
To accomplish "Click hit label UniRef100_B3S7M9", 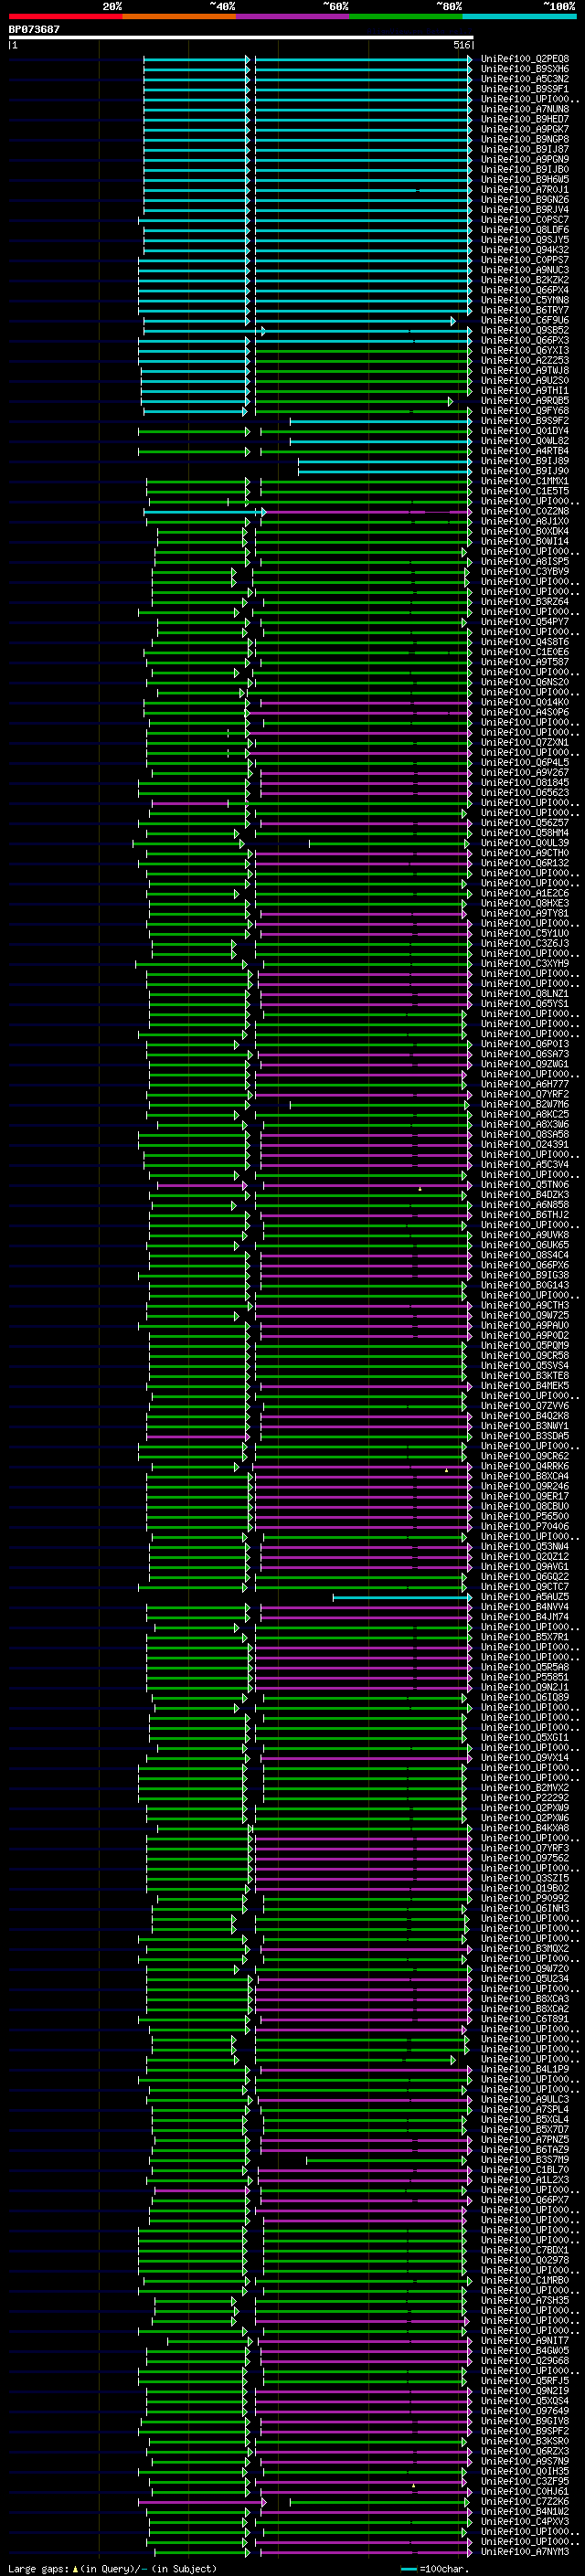I will (525, 2160).
